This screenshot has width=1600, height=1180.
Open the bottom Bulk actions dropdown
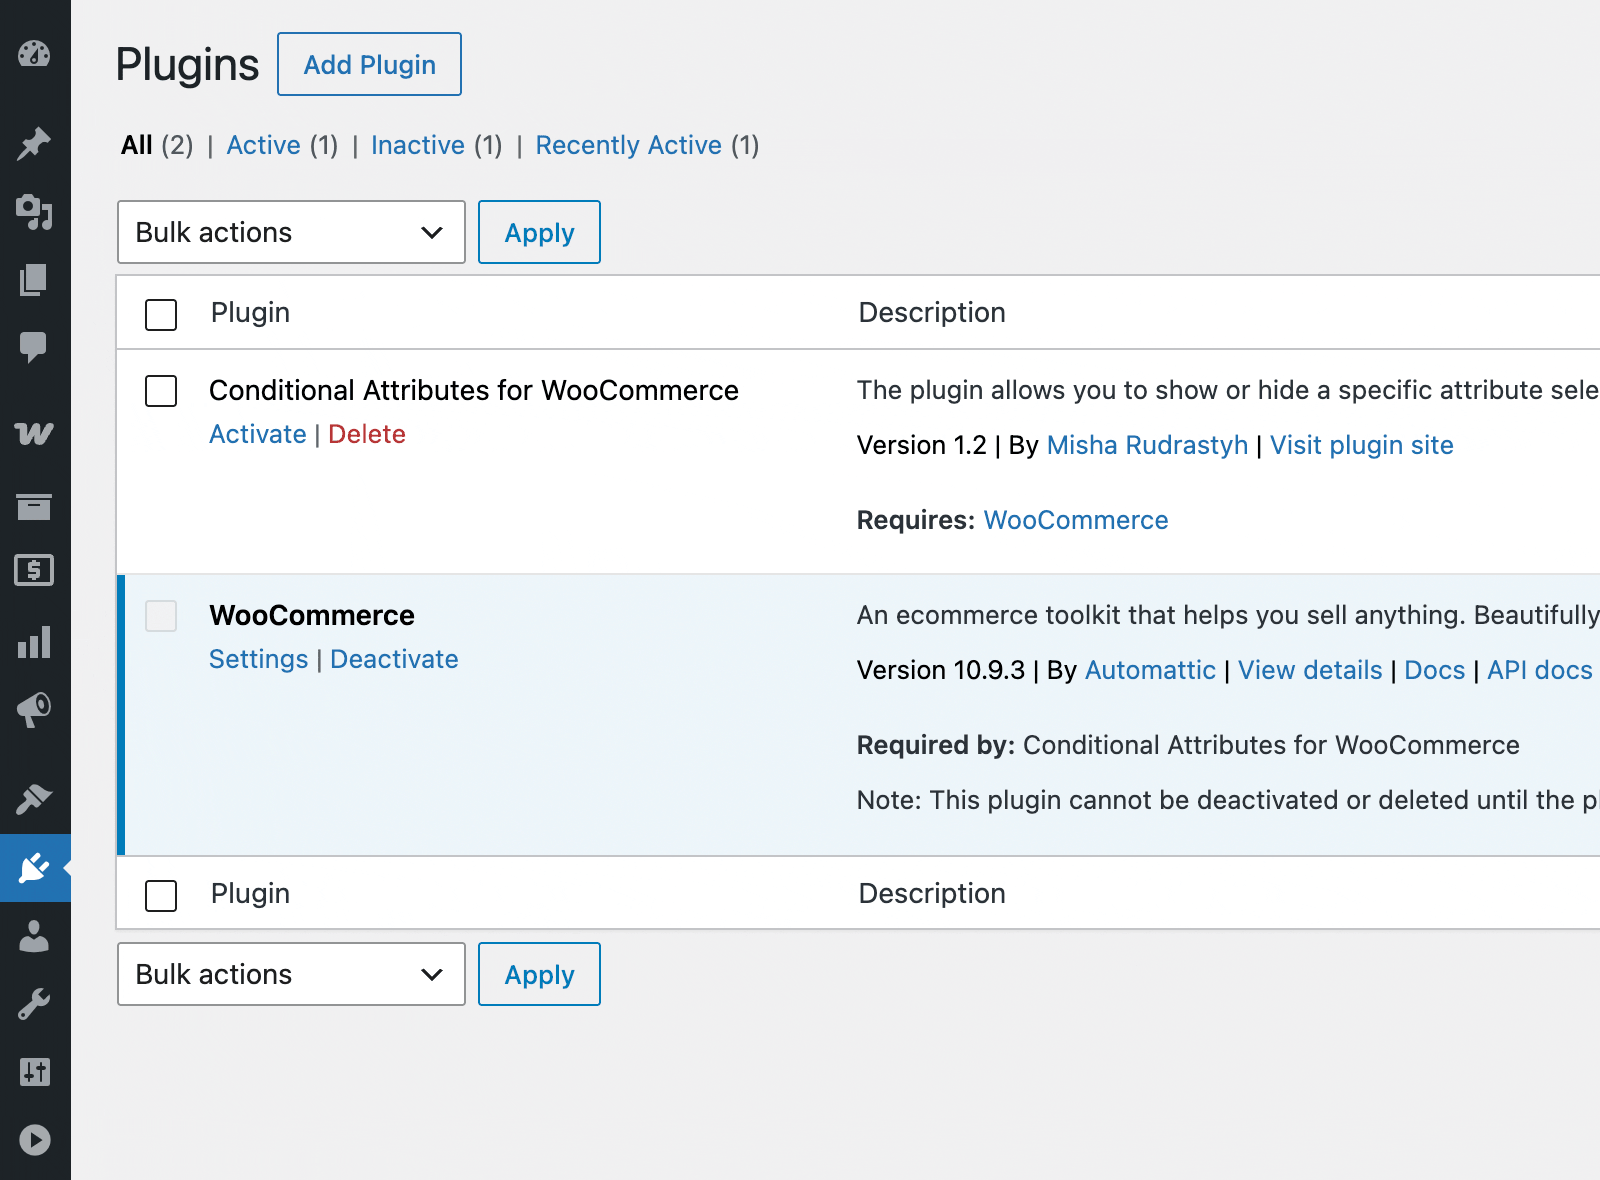[291, 974]
